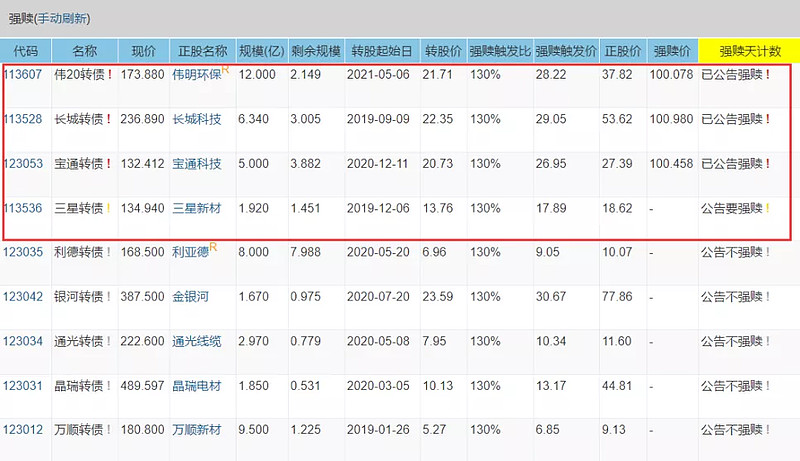Sort by the 强赎价 column header

(x=672, y=51)
